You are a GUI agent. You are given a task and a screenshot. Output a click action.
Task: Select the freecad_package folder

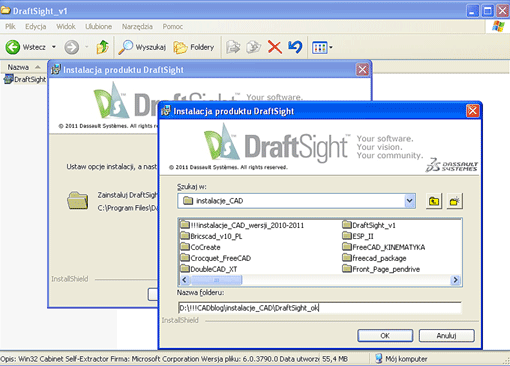pyautogui.click(x=374, y=258)
